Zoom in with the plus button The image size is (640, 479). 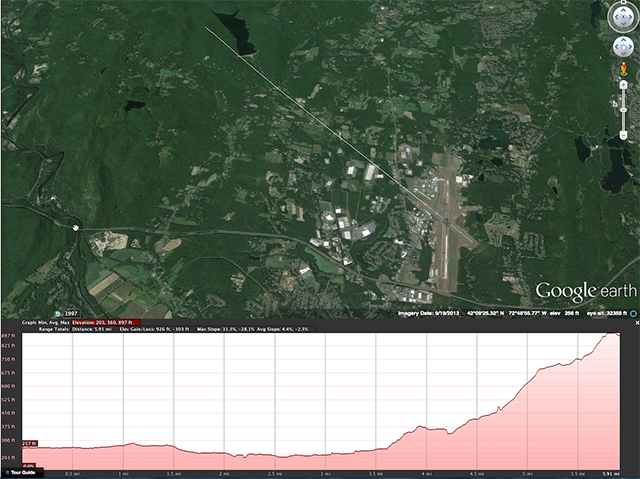(x=623, y=84)
